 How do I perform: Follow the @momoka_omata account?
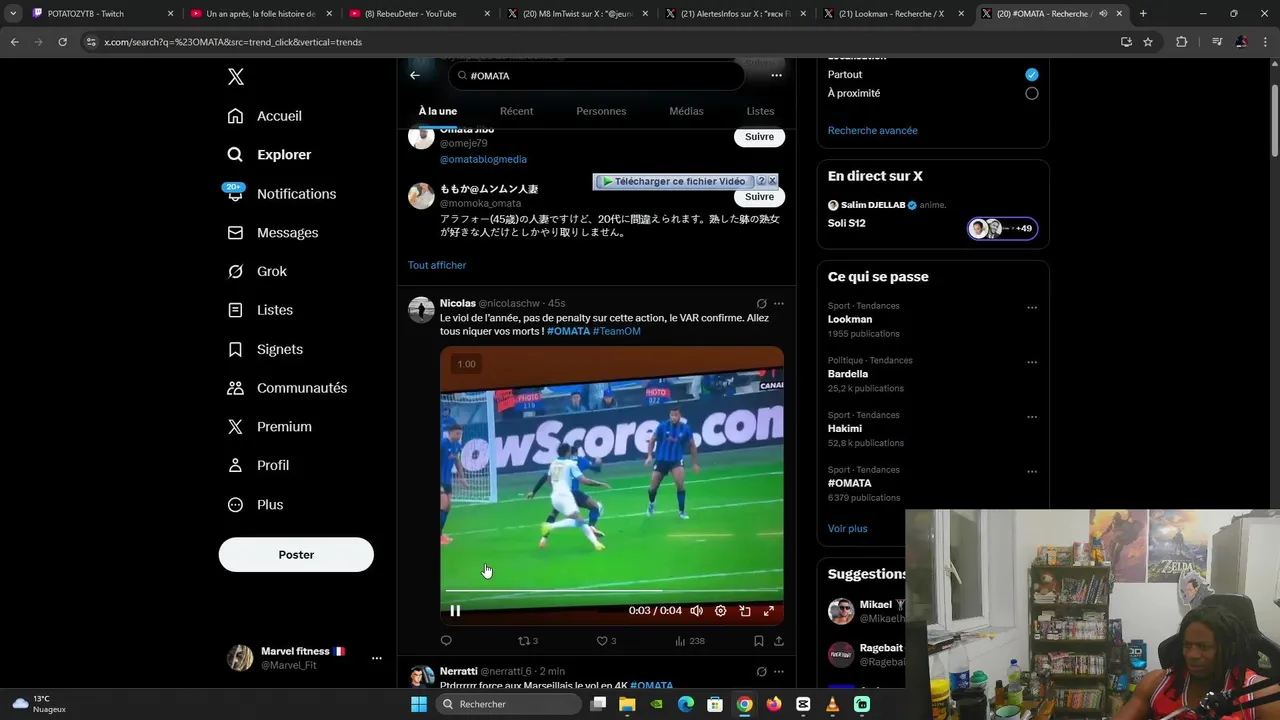759,197
